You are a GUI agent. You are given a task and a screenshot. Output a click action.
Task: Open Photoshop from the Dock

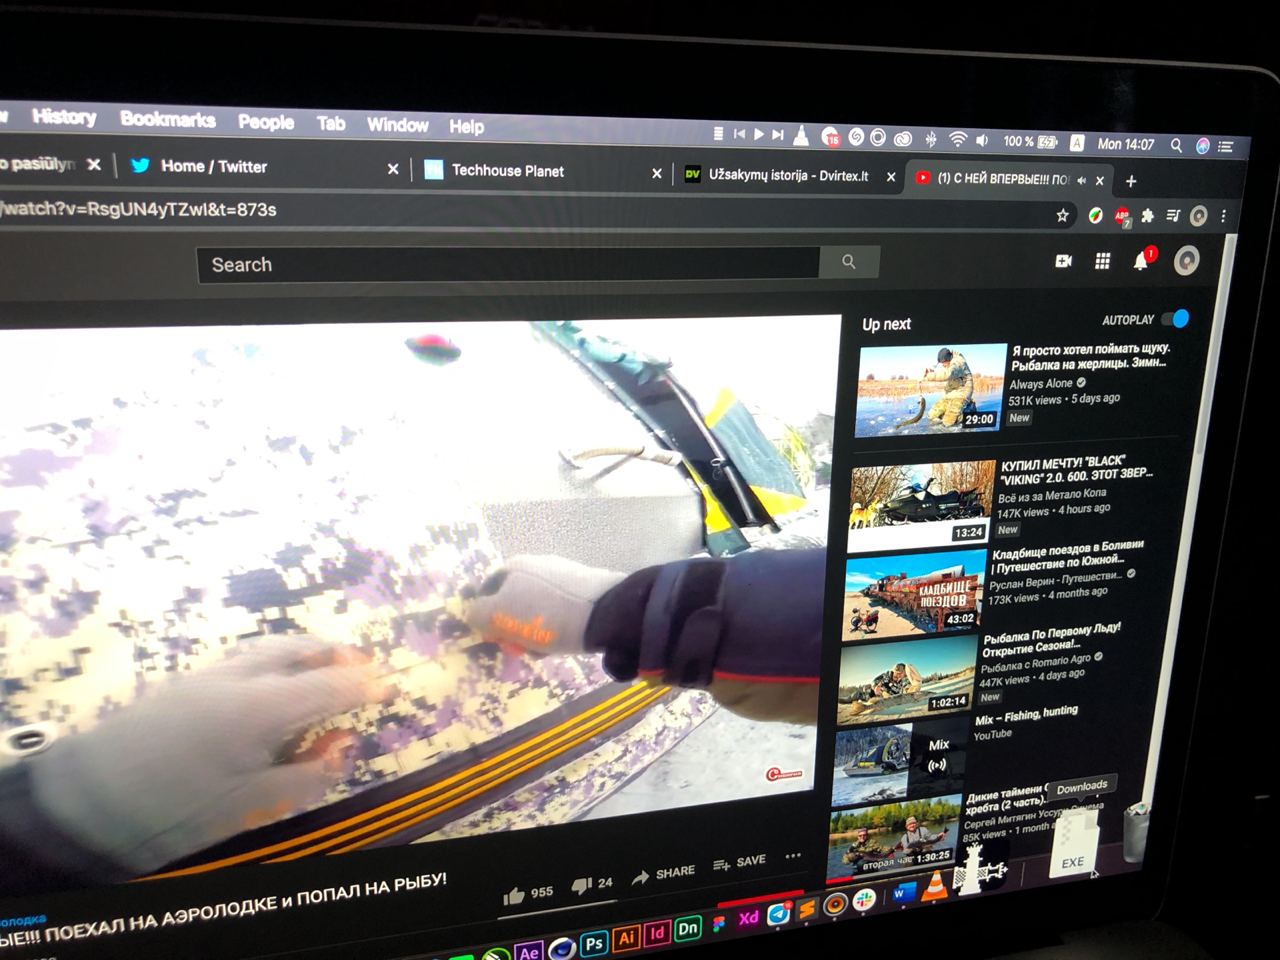pyautogui.click(x=594, y=942)
